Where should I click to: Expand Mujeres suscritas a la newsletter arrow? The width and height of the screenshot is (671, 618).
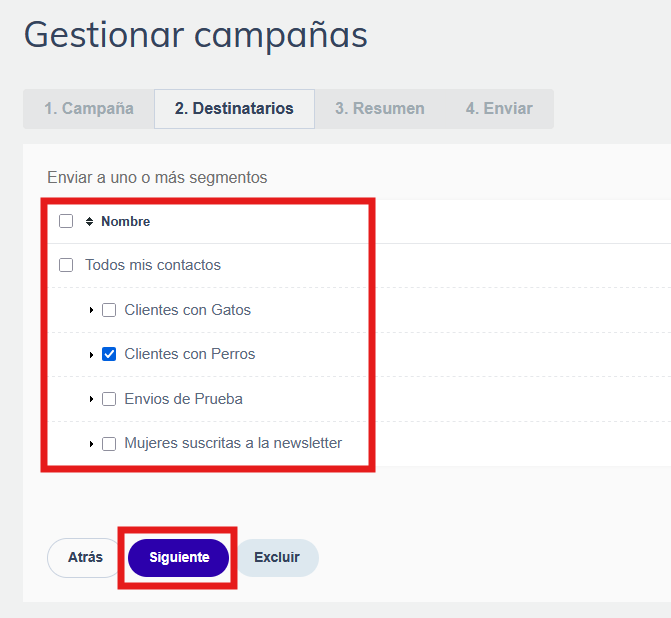pos(91,444)
